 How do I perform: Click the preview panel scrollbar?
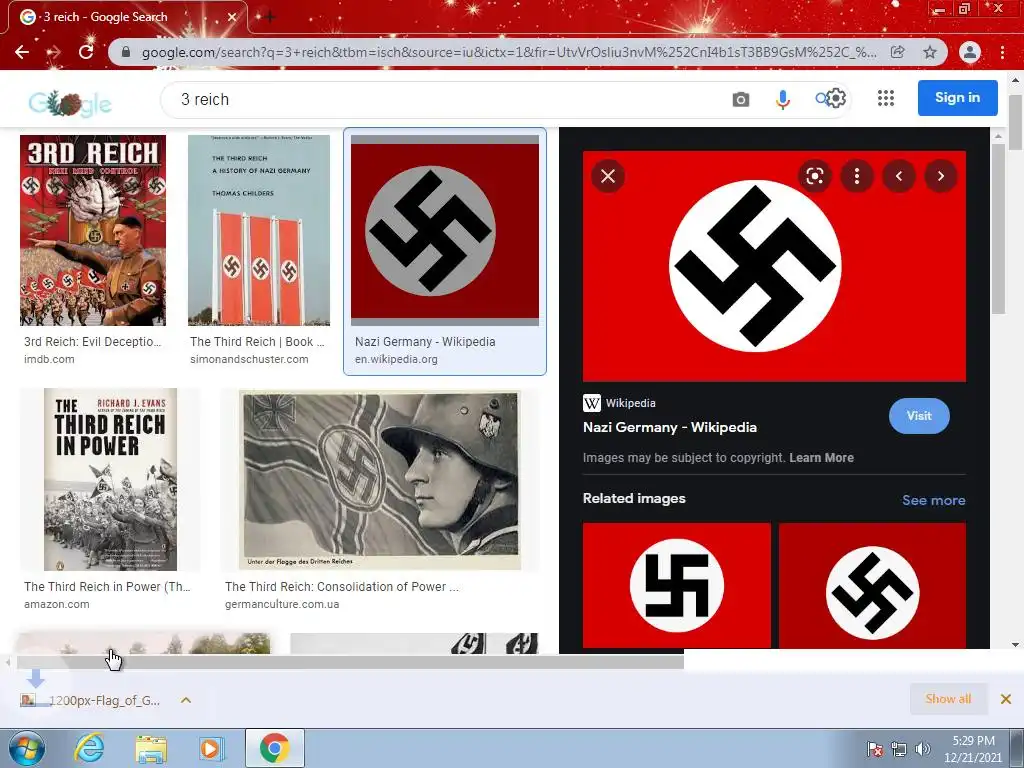click(998, 228)
